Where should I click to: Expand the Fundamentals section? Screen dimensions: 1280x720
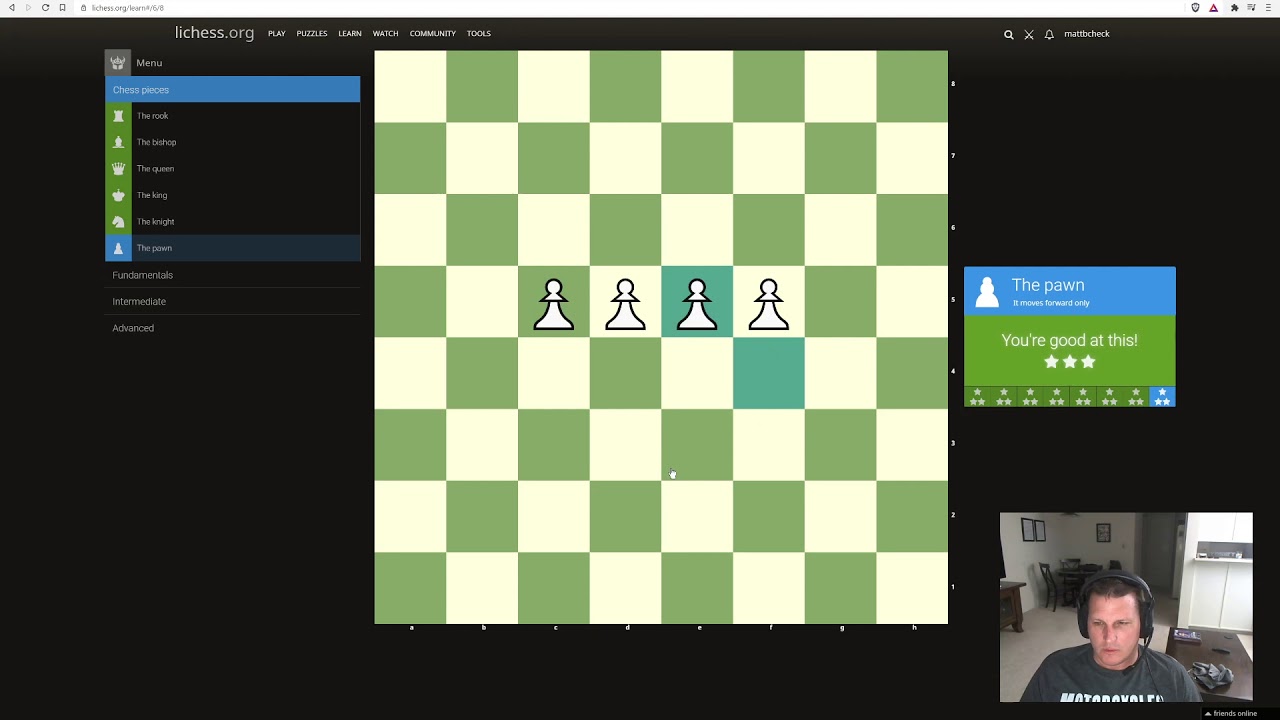[232, 275]
